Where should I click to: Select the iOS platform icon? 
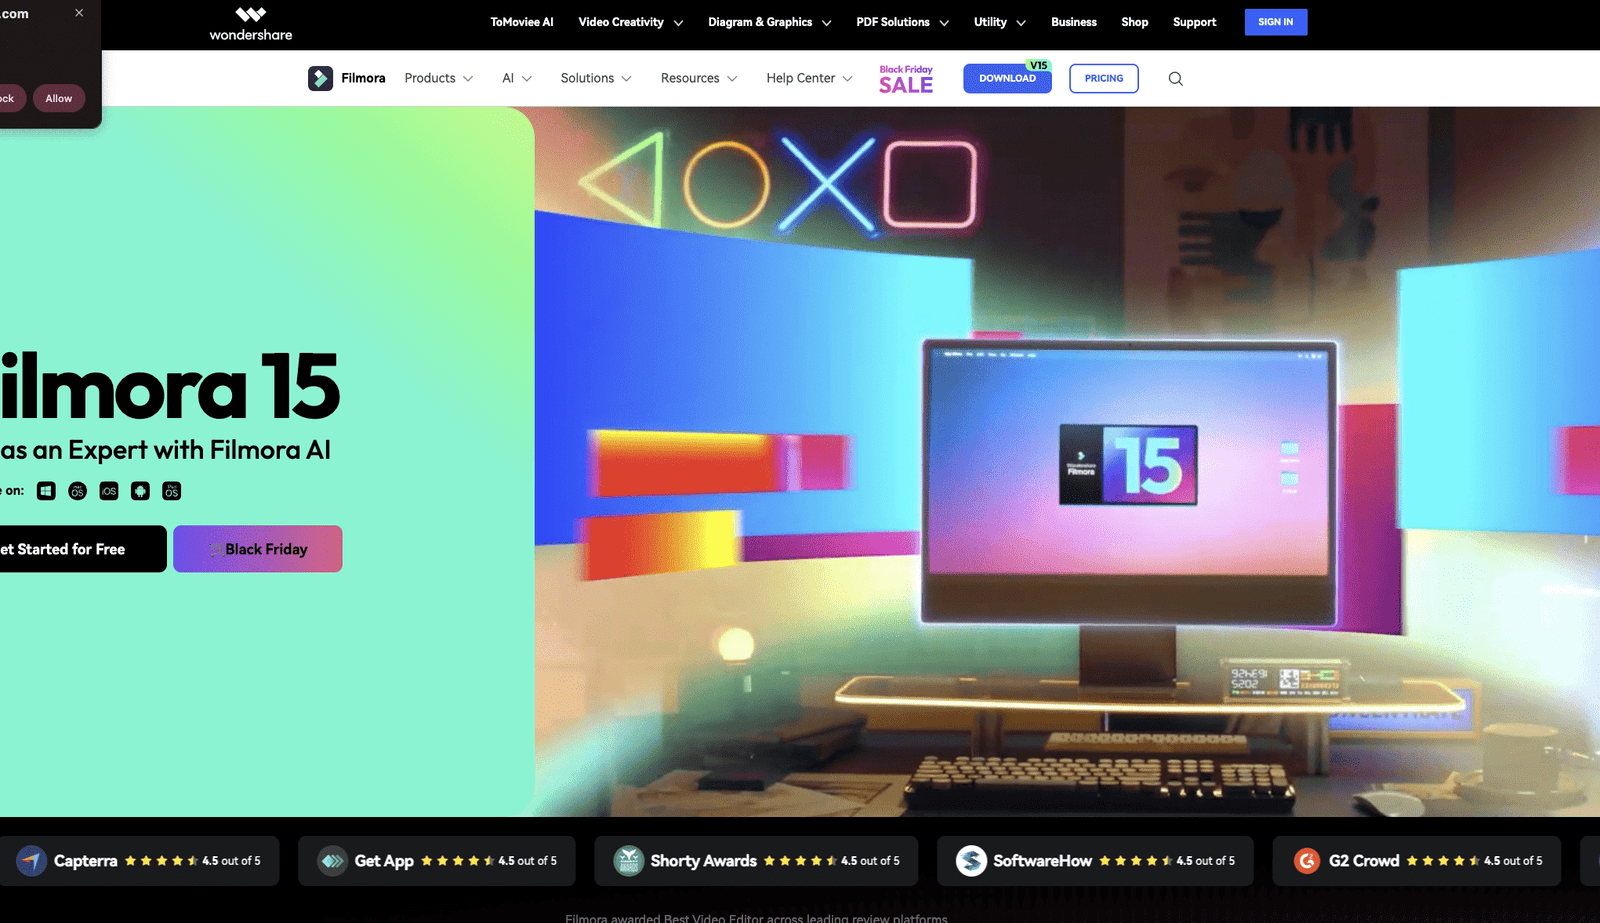[x=109, y=491]
